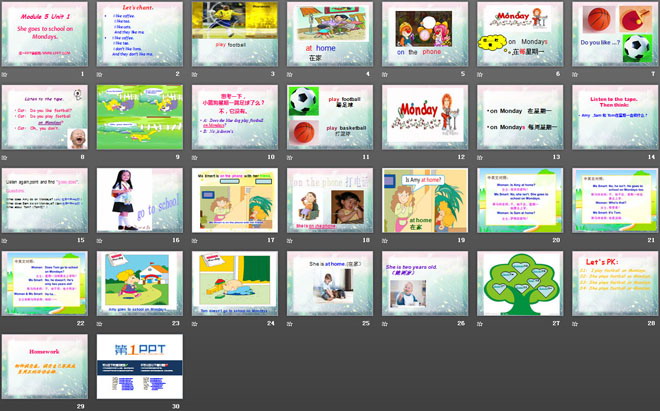Viewport: 660px width, 411px height.
Task: Select the Module 5 Unit 1 title slide
Action: (x=44, y=33)
